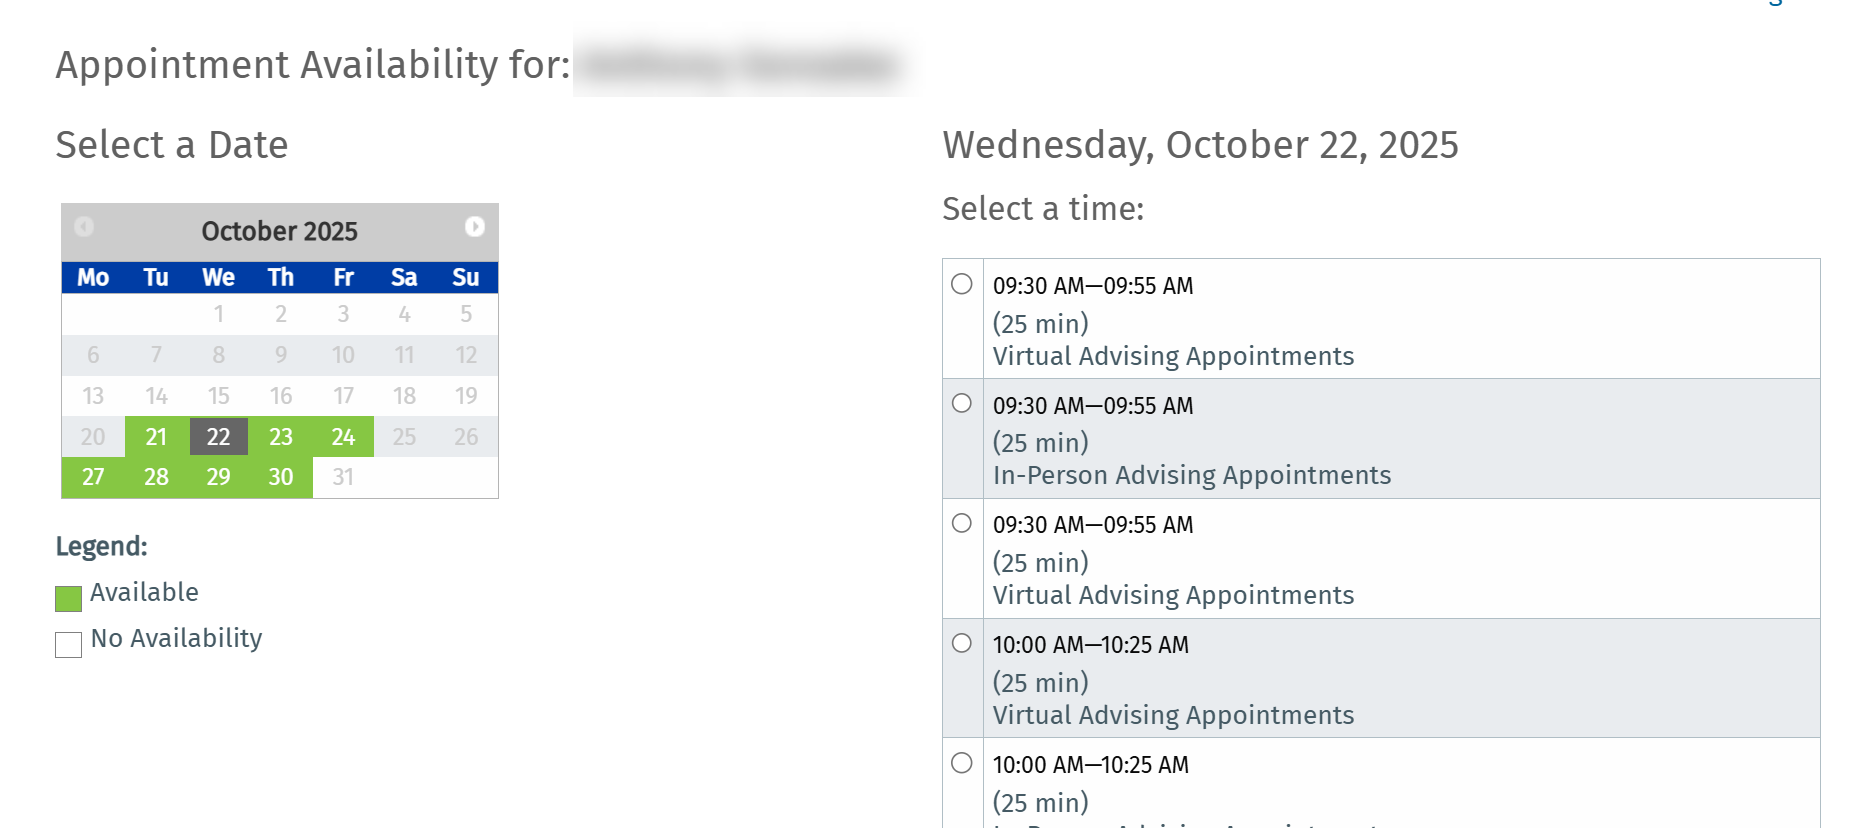Click the October 2025 month header
The image size is (1852, 828).
[x=279, y=231]
